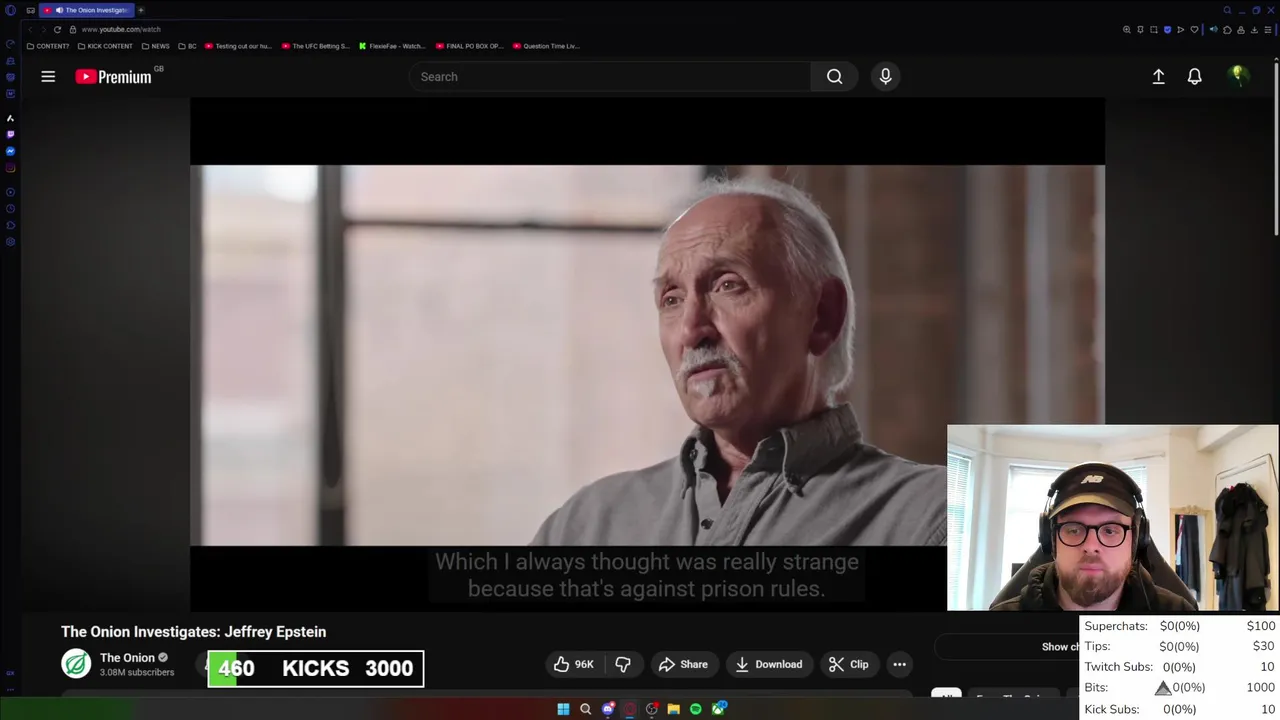Open the send flow arrow icon

point(1181,30)
